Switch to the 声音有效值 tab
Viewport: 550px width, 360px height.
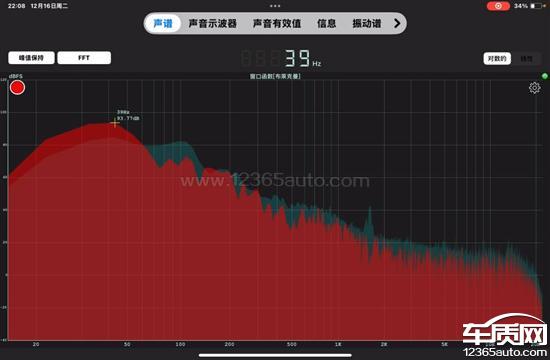277,24
